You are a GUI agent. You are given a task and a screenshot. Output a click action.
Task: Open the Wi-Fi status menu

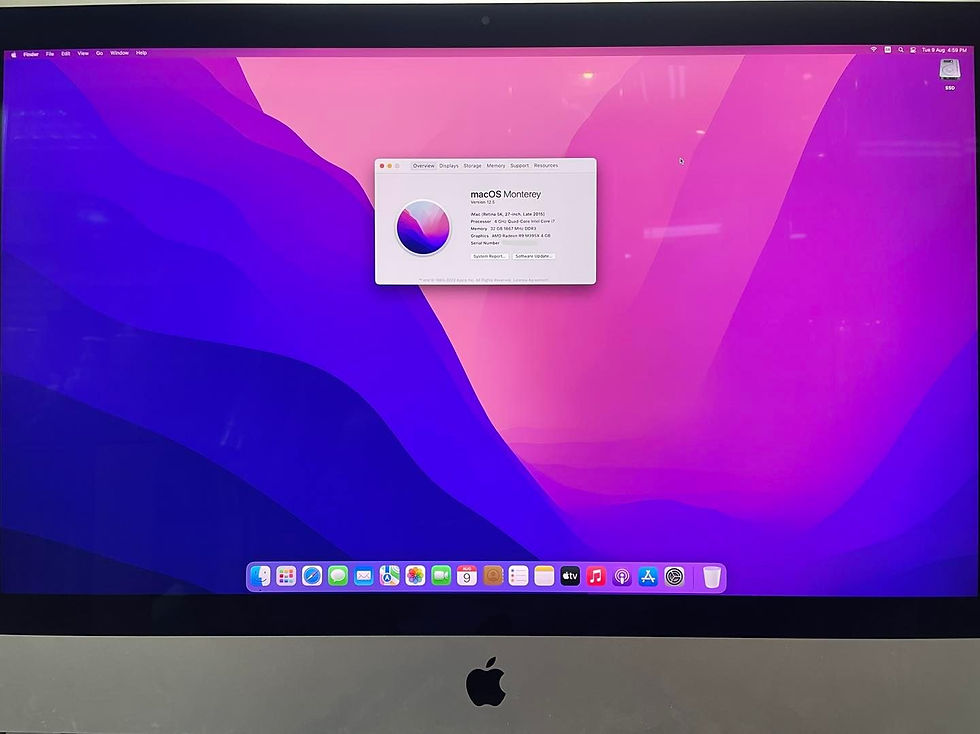(x=874, y=50)
